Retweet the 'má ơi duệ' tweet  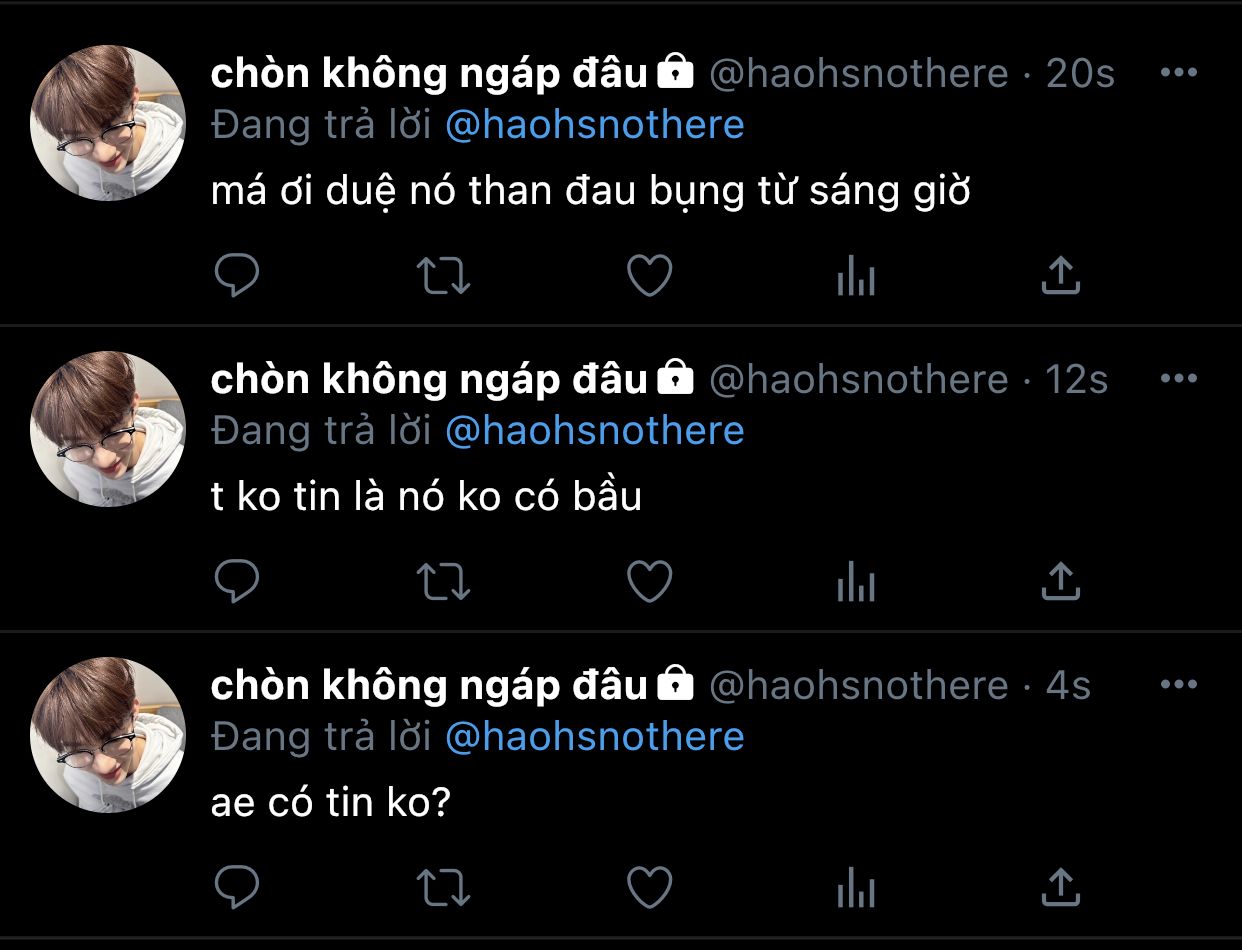(x=443, y=276)
